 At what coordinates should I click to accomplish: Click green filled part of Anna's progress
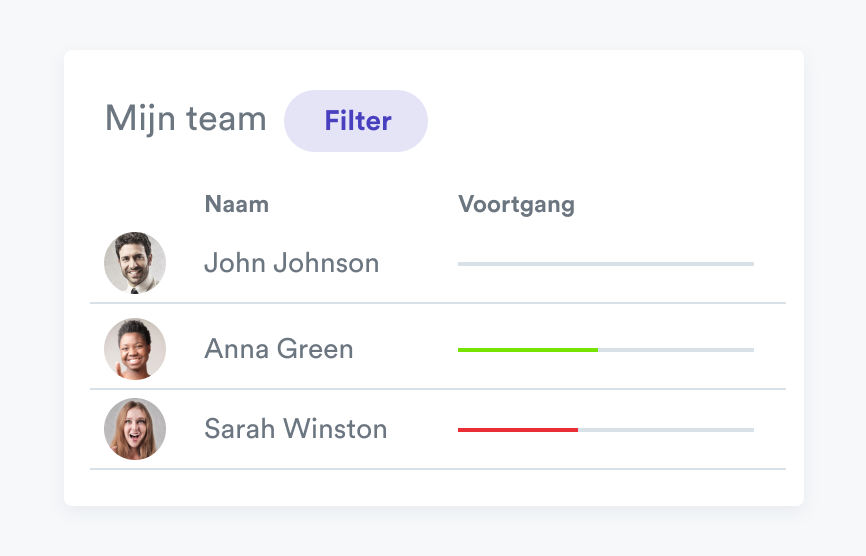point(527,350)
